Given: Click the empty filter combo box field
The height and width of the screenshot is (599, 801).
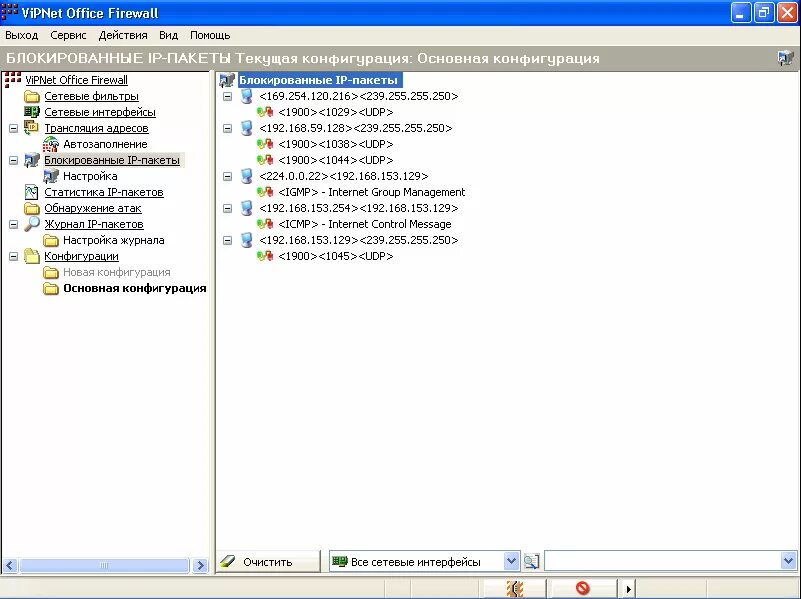Looking at the screenshot, I should tap(662, 561).
